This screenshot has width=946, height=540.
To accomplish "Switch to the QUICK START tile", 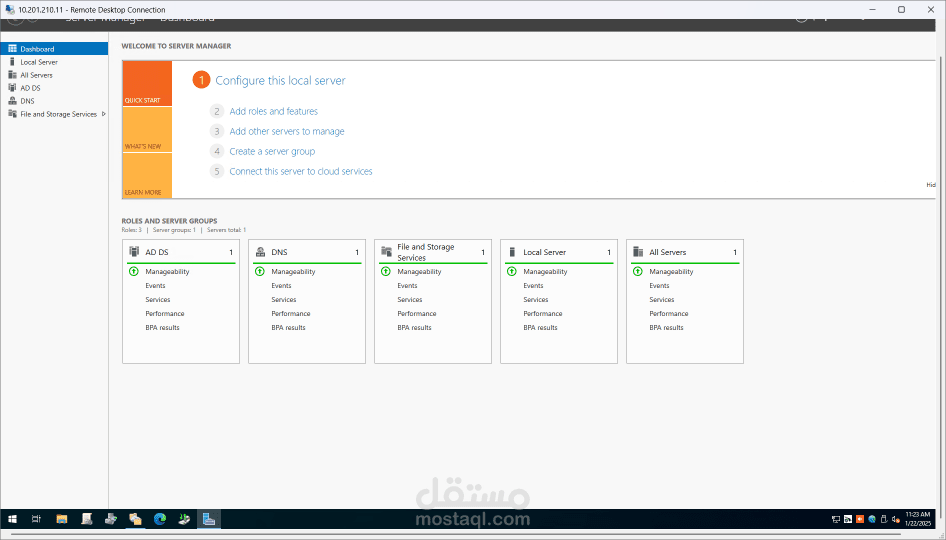I will tap(147, 83).
